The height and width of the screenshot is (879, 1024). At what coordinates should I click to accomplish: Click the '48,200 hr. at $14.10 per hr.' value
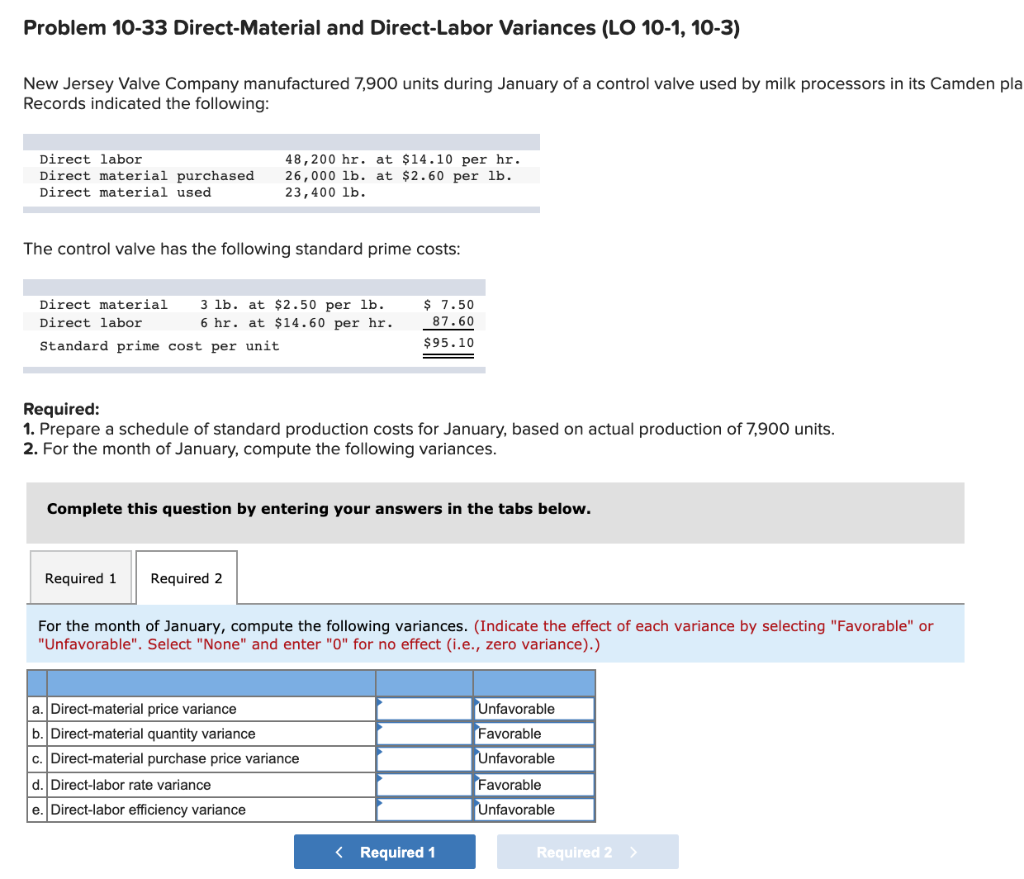click(403, 159)
